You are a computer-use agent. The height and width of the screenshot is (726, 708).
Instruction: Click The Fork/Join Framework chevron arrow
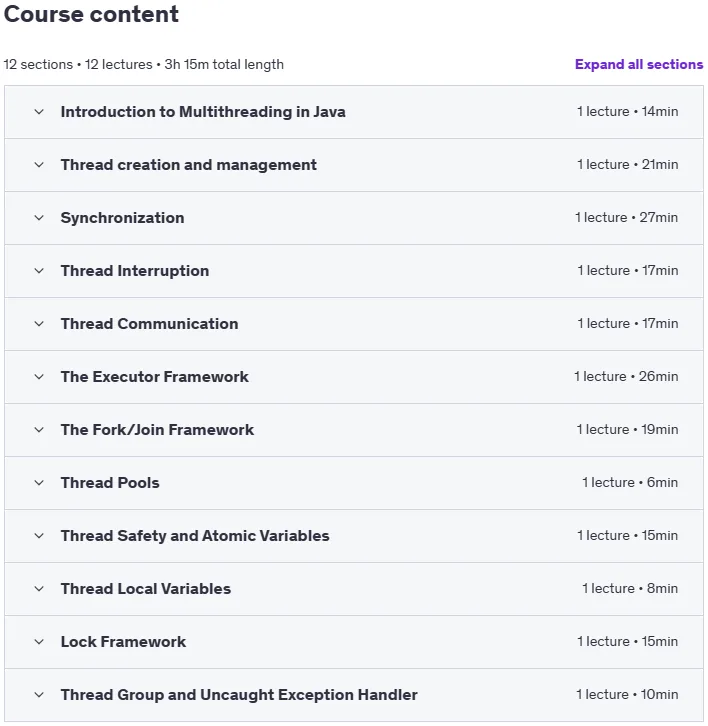tap(39, 430)
